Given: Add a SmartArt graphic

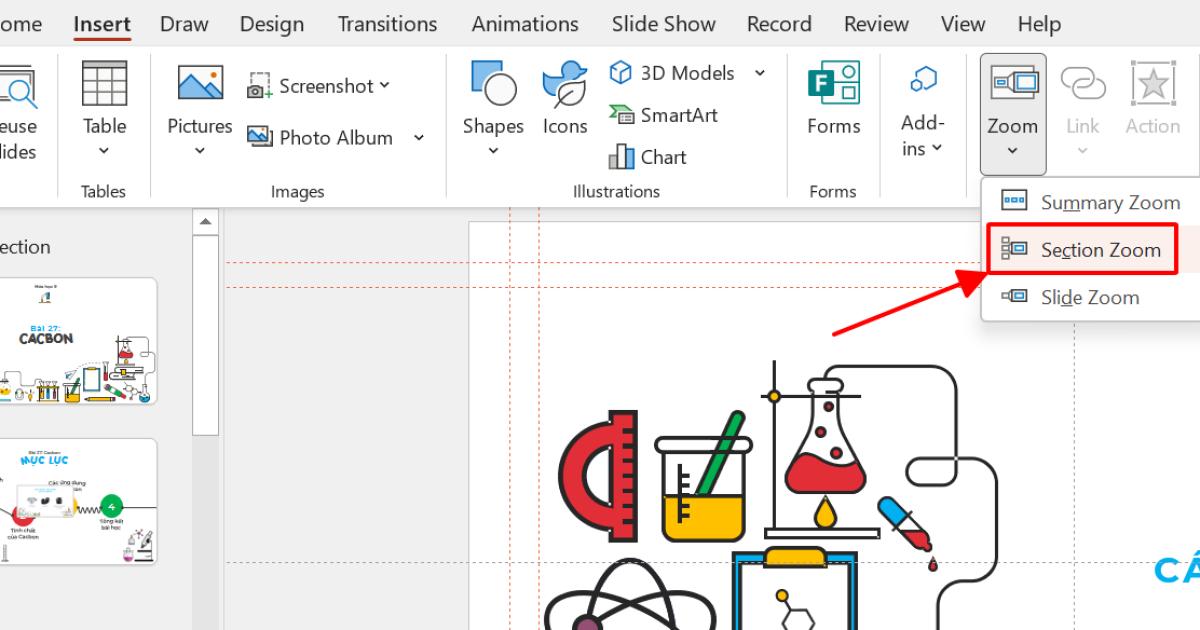Looking at the screenshot, I should point(664,115).
